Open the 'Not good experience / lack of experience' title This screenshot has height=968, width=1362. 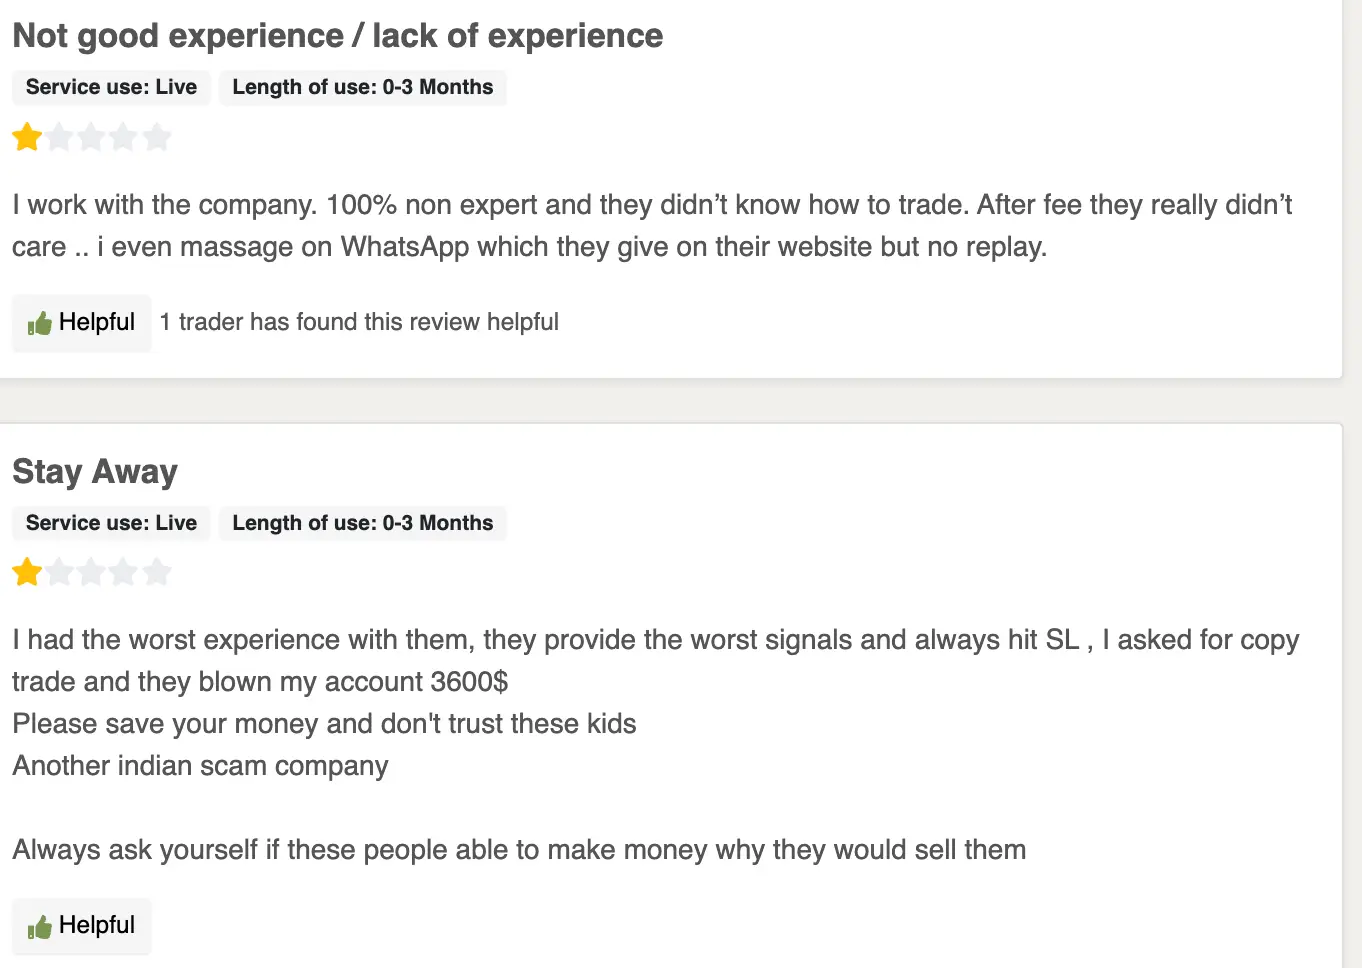(337, 36)
